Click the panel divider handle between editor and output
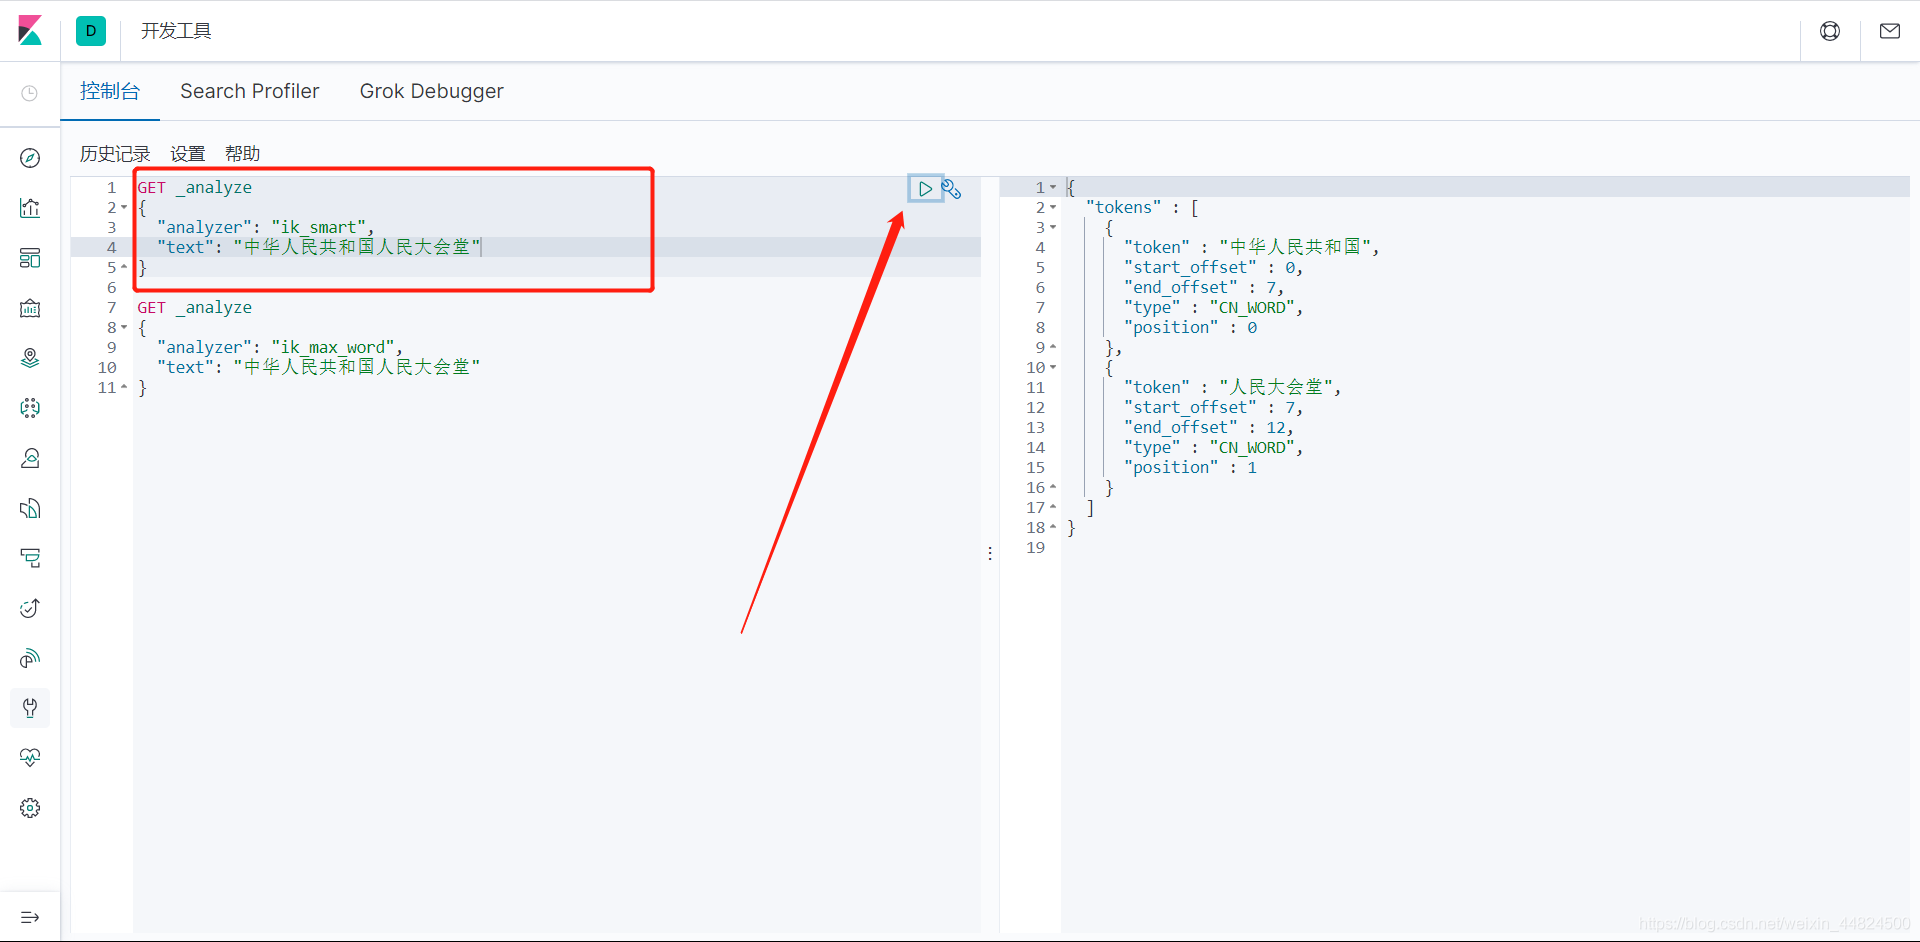The width and height of the screenshot is (1920, 942). [990, 553]
